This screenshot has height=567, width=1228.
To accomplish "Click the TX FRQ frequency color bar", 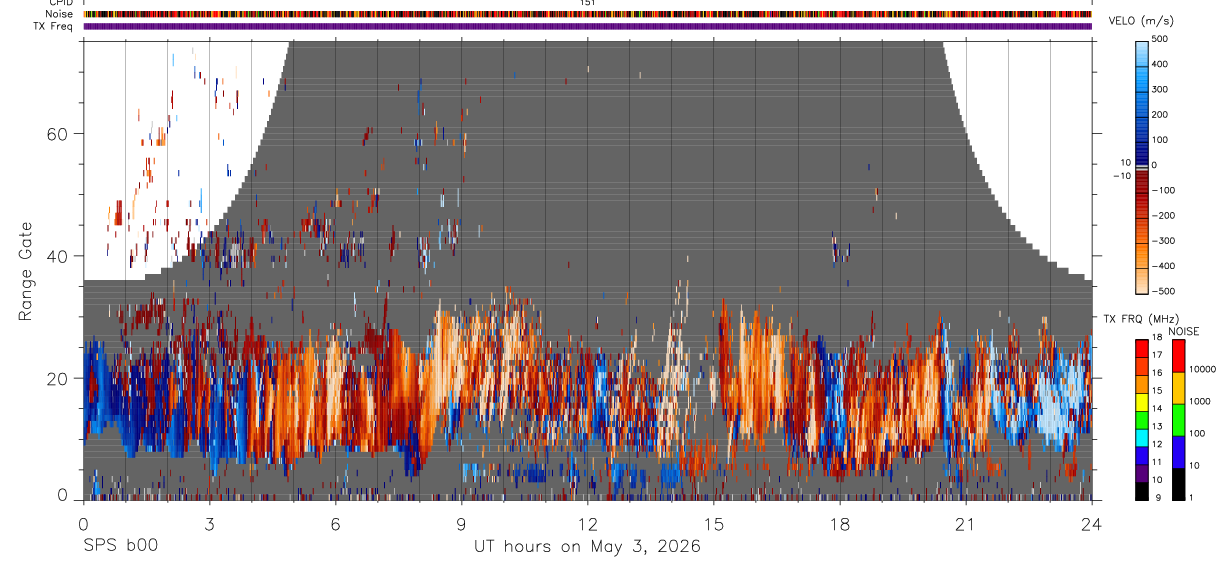I will (x=1142, y=420).
